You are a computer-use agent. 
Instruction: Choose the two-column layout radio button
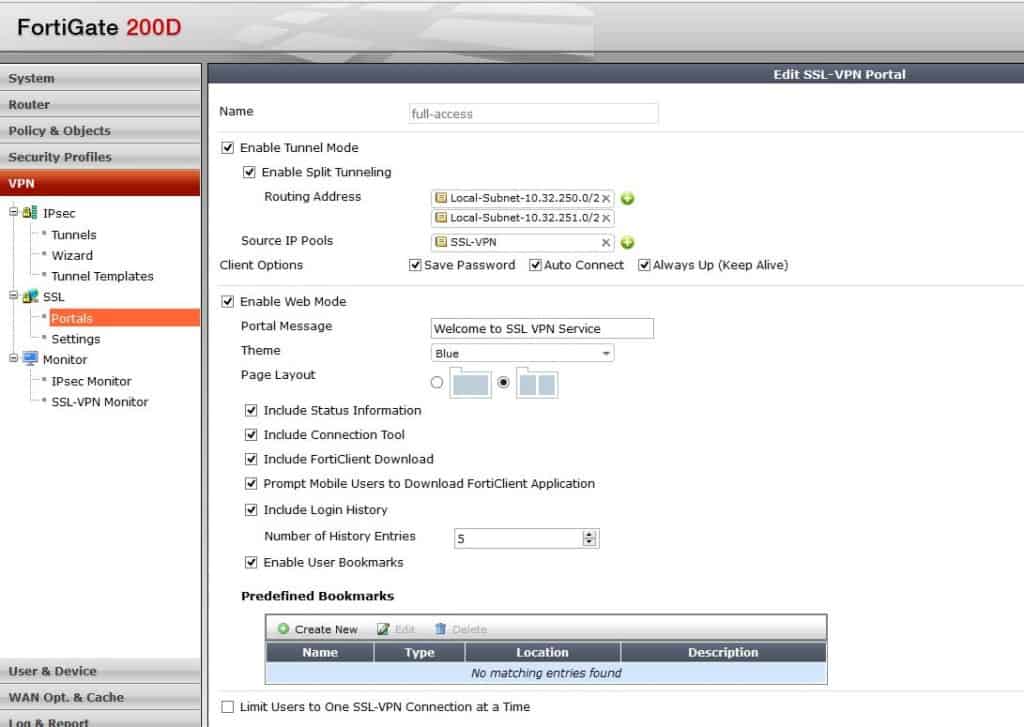pyautogui.click(x=503, y=382)
